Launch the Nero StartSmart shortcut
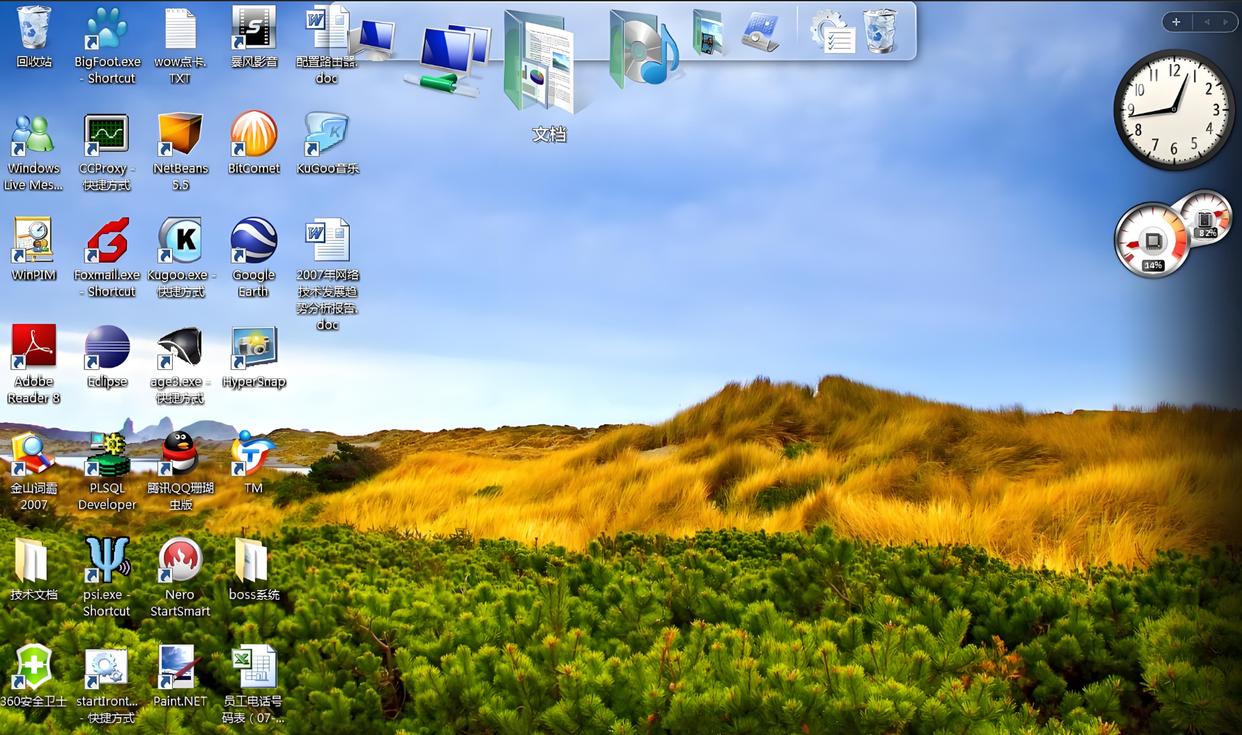Screen dimensions: 1242x735 coord(180,561)
